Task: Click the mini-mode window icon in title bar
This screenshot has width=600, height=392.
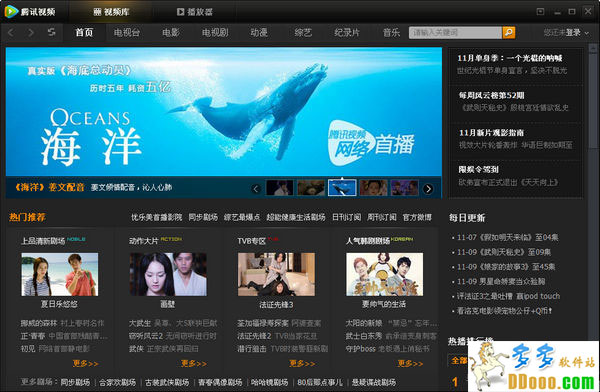Action: click(540, 11)
